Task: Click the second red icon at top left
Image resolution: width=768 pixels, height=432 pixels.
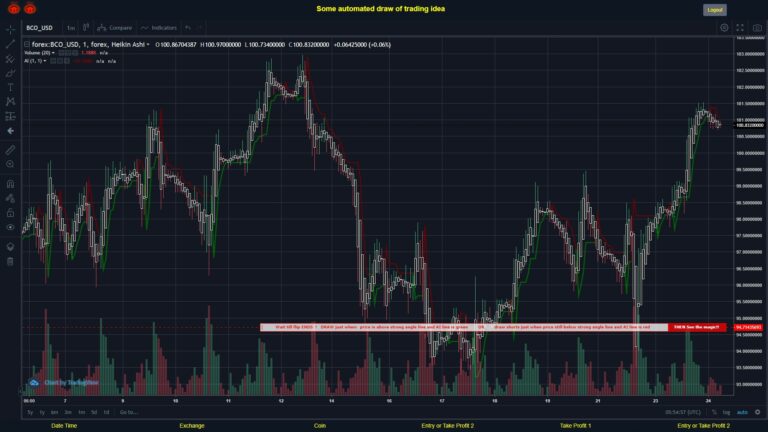Action: 30,8
